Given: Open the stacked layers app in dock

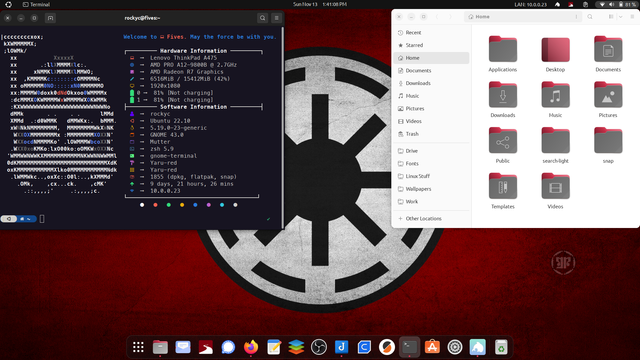Looking at the screenshot, I should (296, 347).
